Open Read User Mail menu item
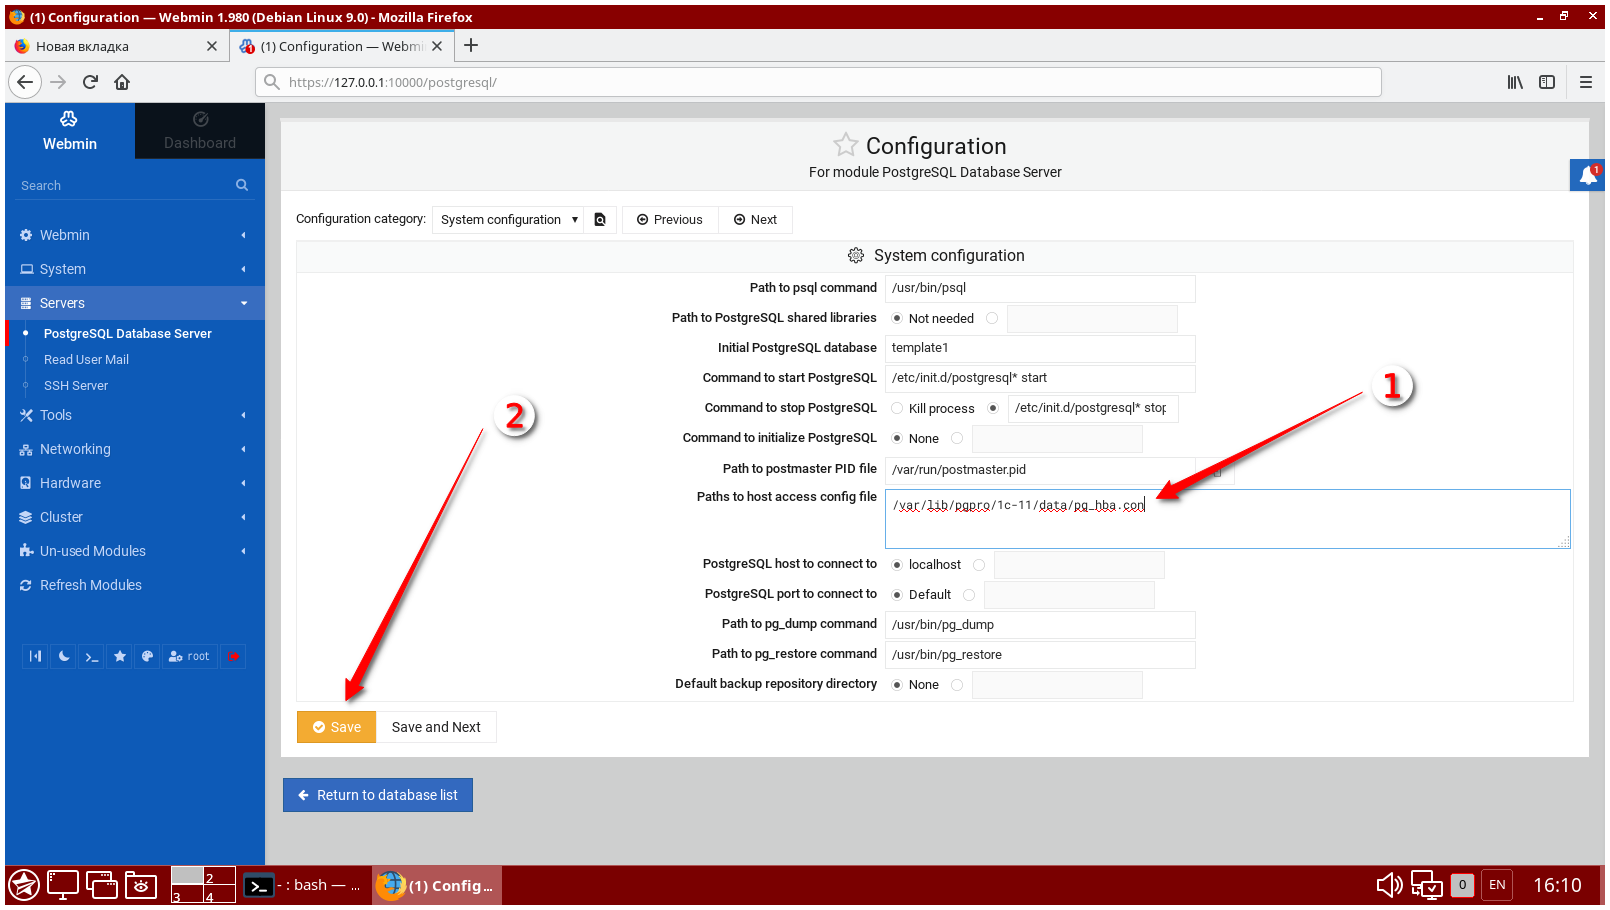 [x=86, y=360]
